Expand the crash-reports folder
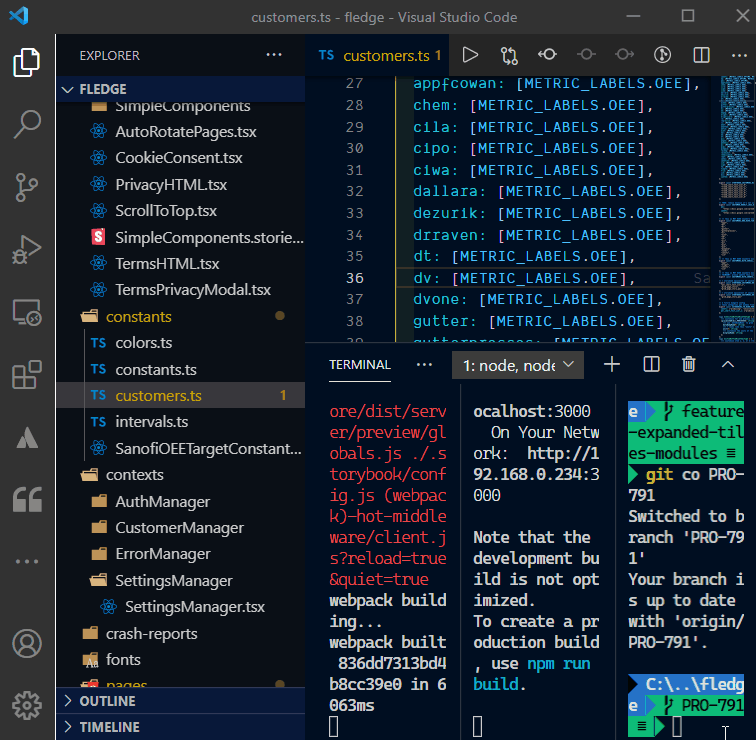Viewport: 756px width, 740px height. pyautogui.click(x=180, y=633)
